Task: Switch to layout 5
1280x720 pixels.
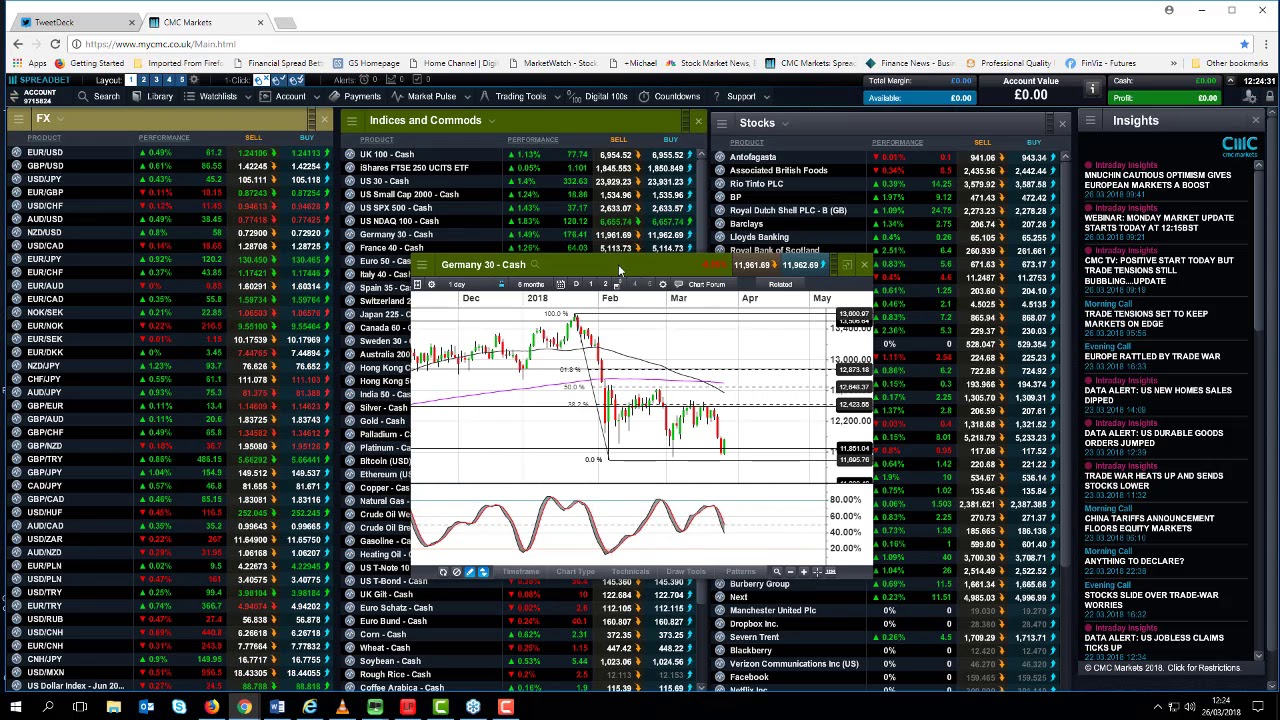Action: pos(180,80)
